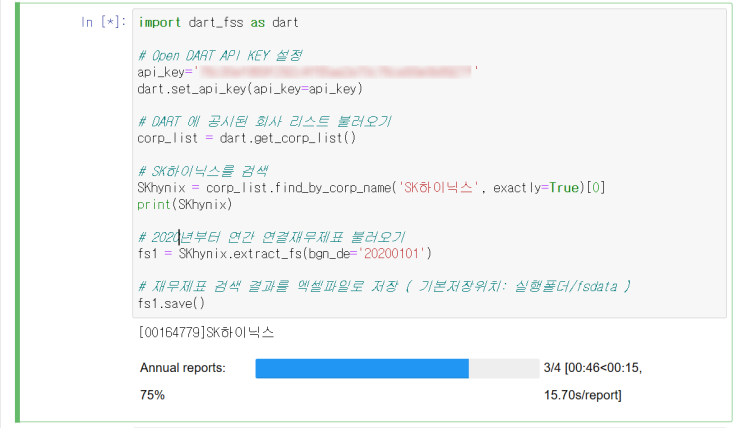Click the '# SK하이닉스를 검색' comment
The height and width of the screenshot is (428, 743).
(x=203, y=171)
